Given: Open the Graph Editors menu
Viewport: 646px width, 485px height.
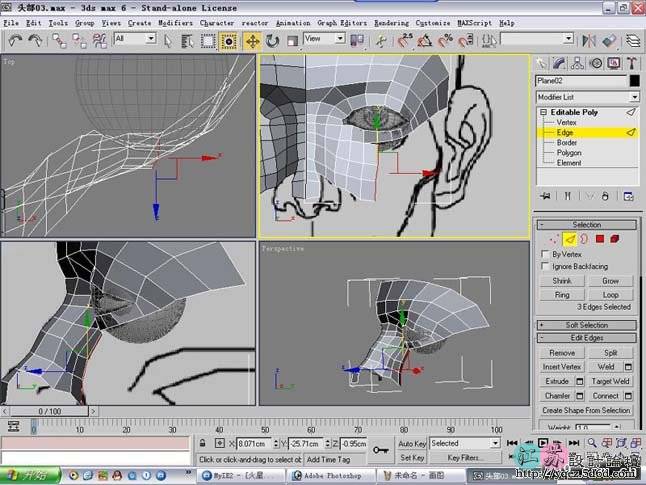Looking at the screenshot, I should (342, 23).
